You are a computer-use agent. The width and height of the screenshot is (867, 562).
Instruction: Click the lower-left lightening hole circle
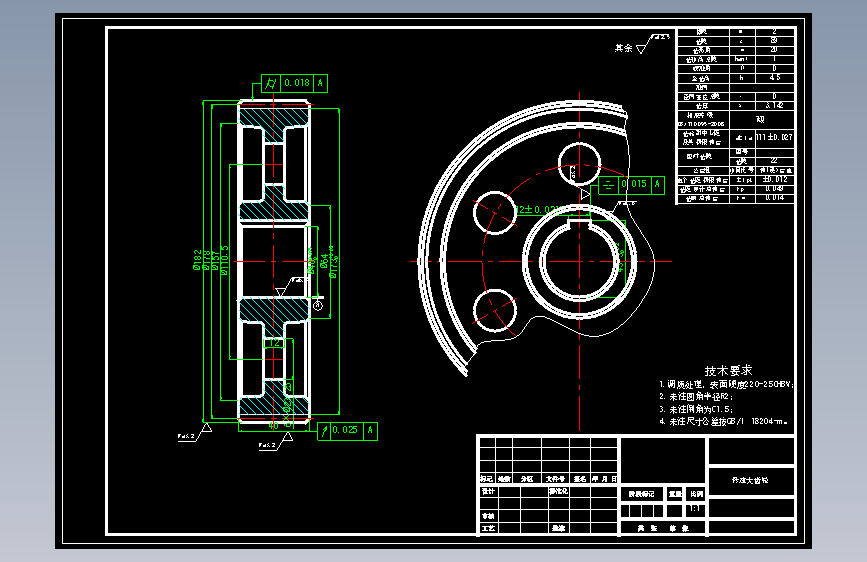click(x=495, y=311)
